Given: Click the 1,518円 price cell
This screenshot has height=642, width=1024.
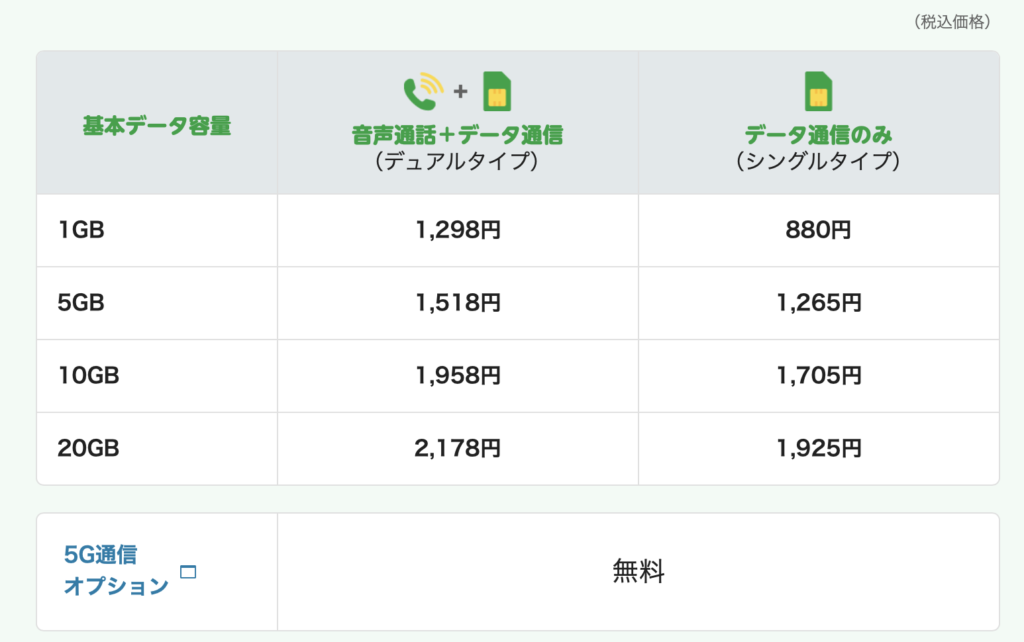Looking at the screenshot, I should click(457, 303).
